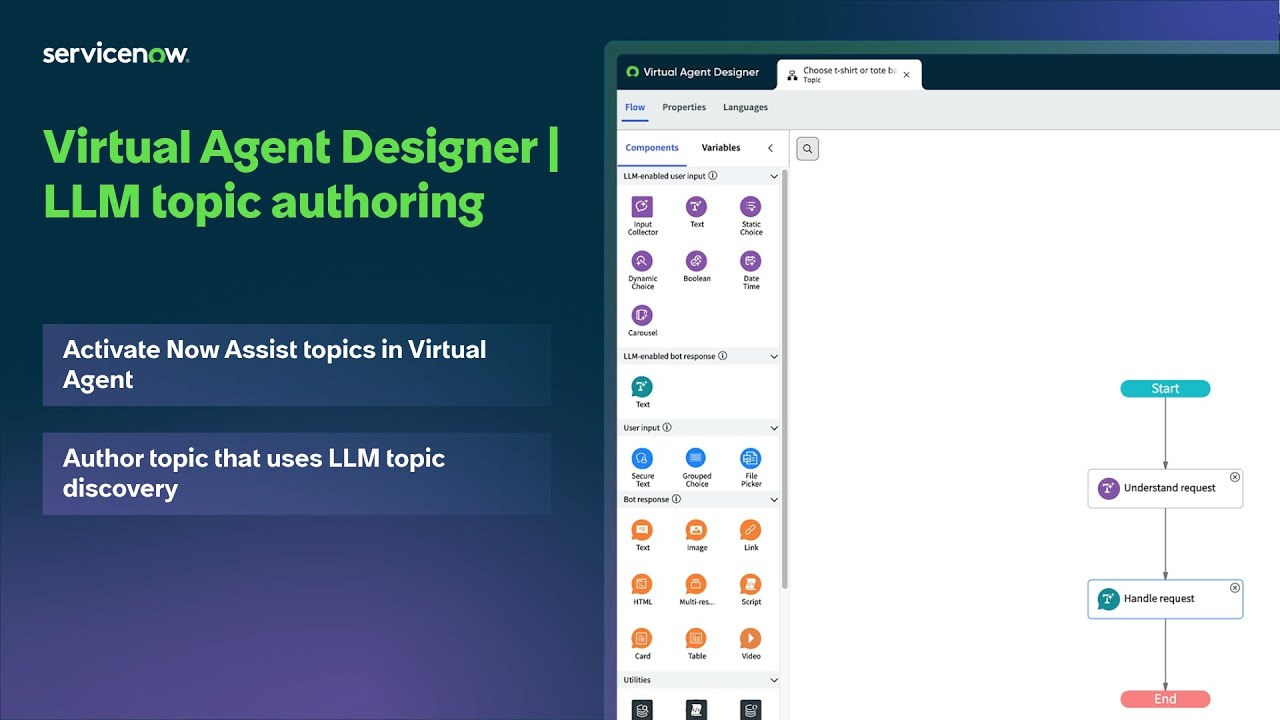Collapse the LLM-enabled user input section

(774, 176)
